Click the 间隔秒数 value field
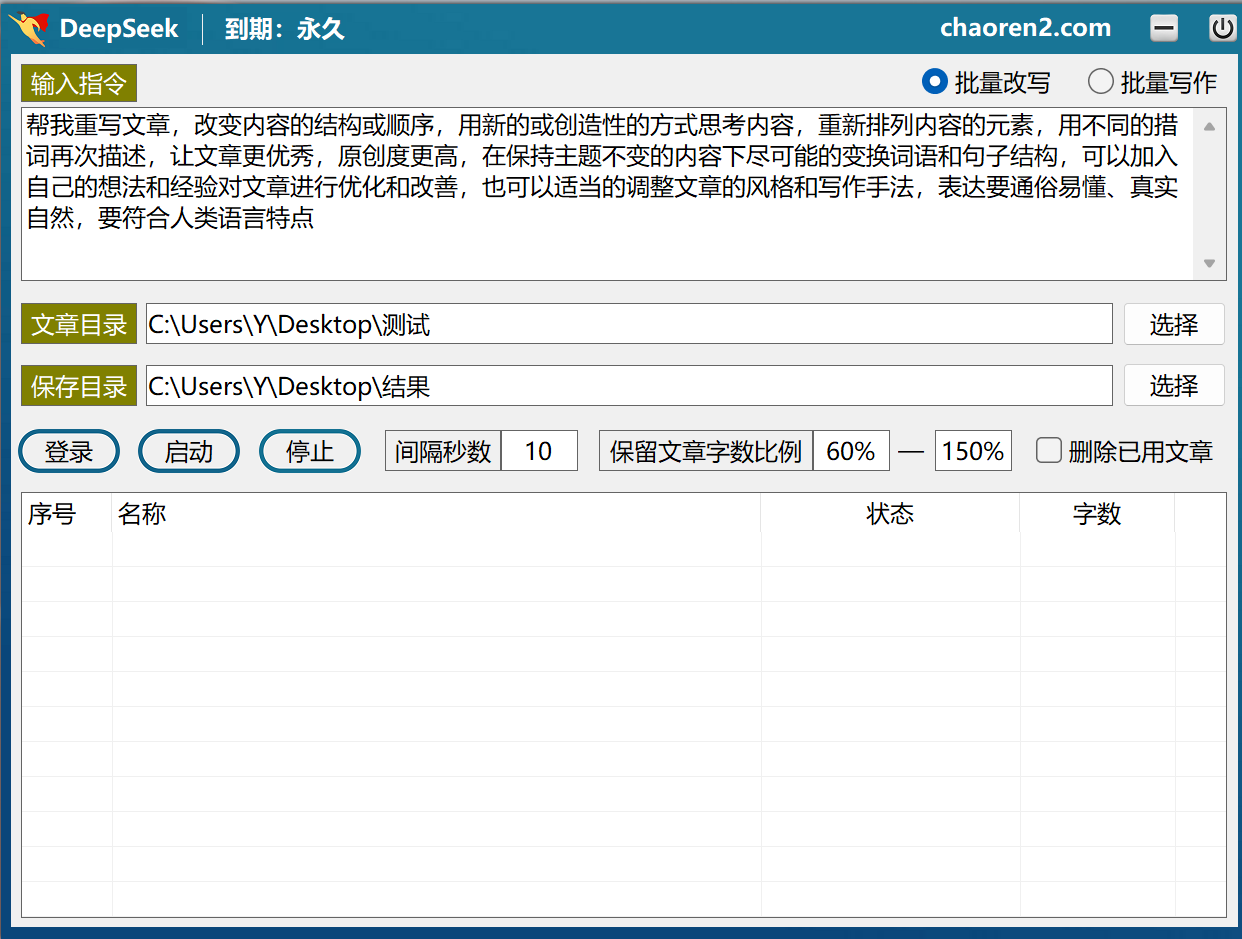This screenshot has height=939, width=1242. 539,451
